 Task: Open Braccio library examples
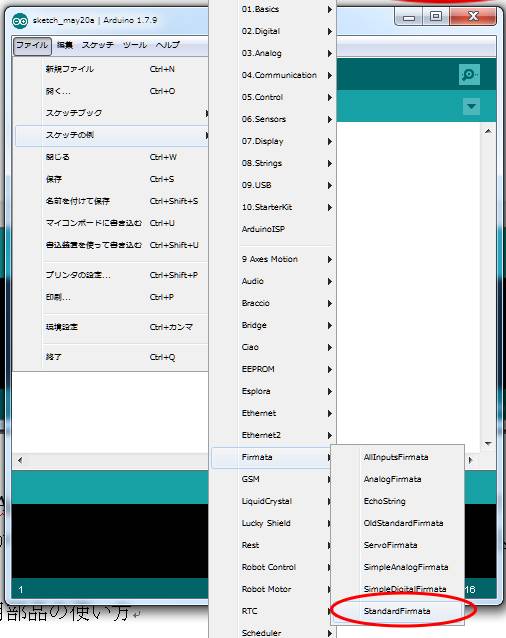(x=273, y=303)
